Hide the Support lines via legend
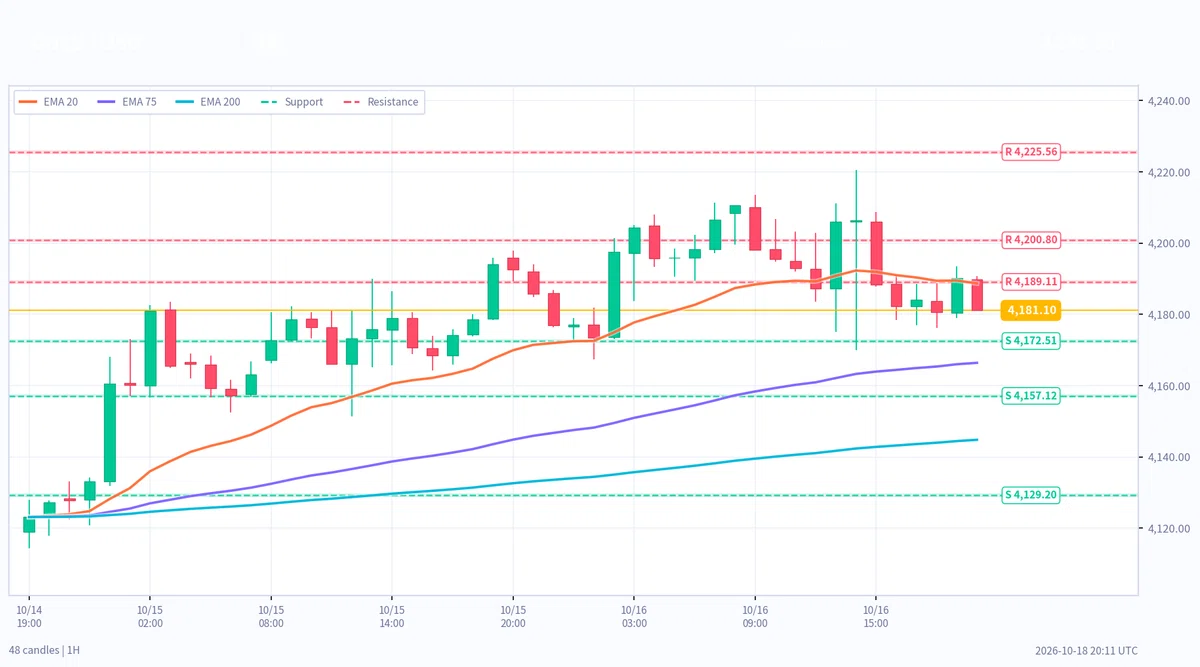 pos(291,102)
